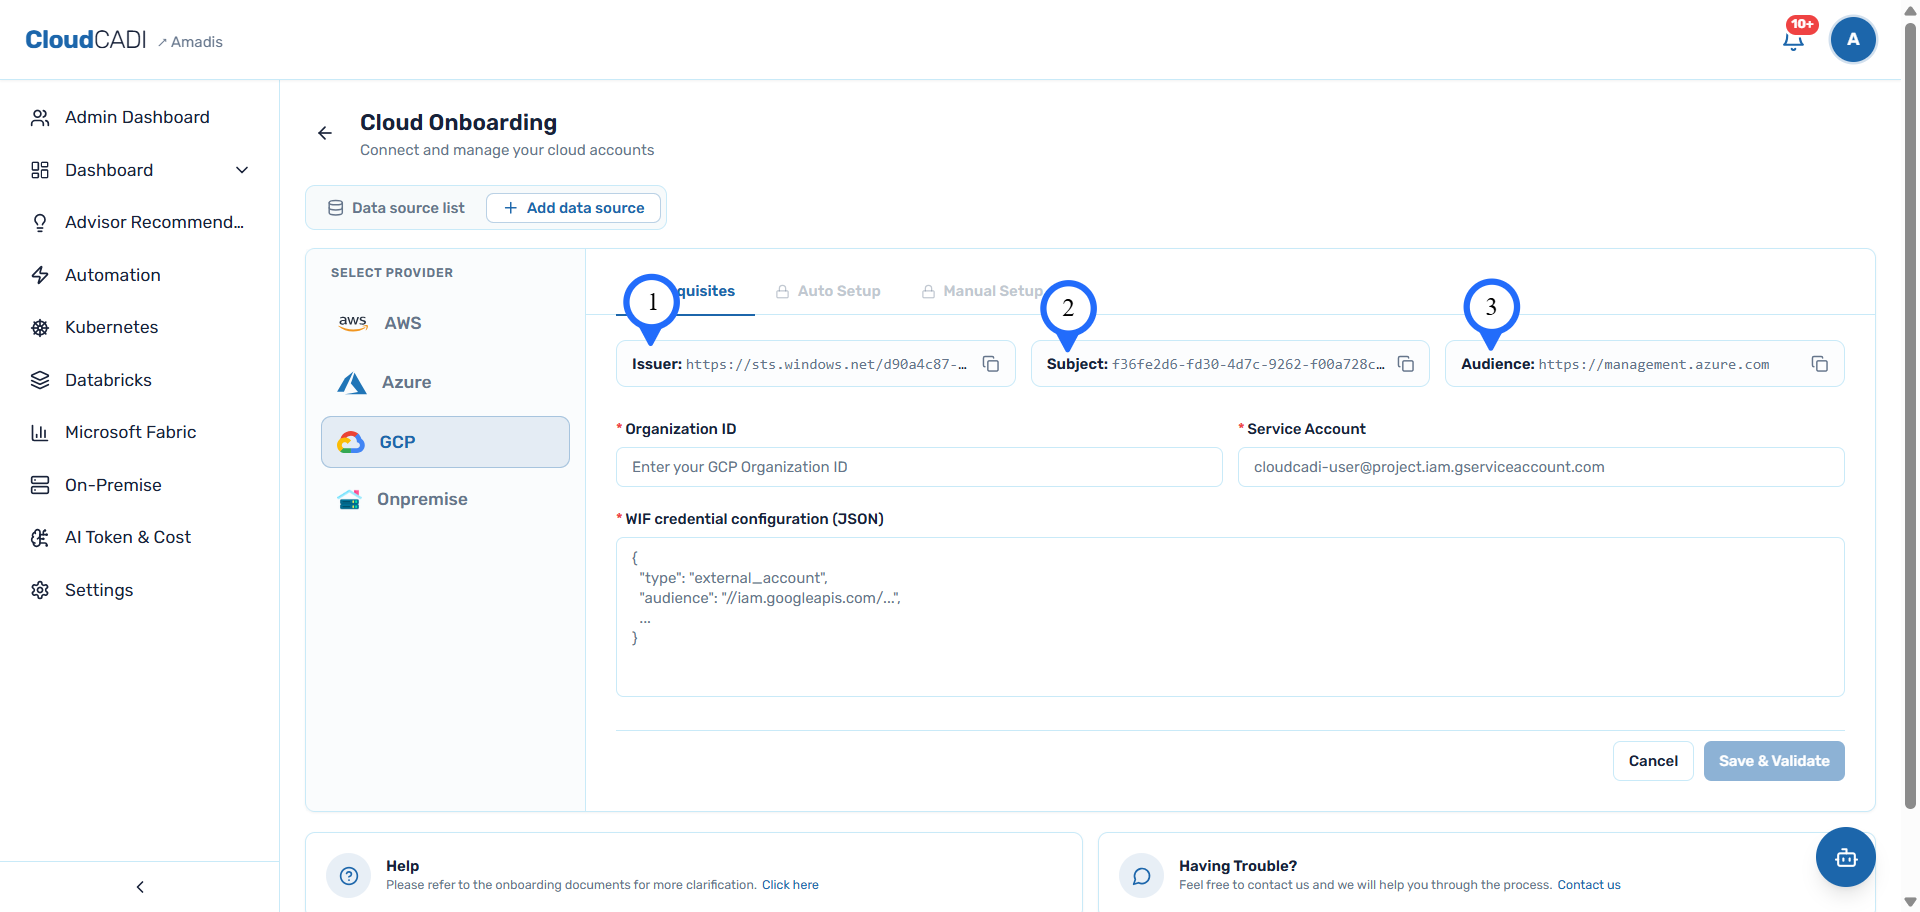Switch to the Manual Setup tab
This screenshot has width=1920, height=912.
982,291
